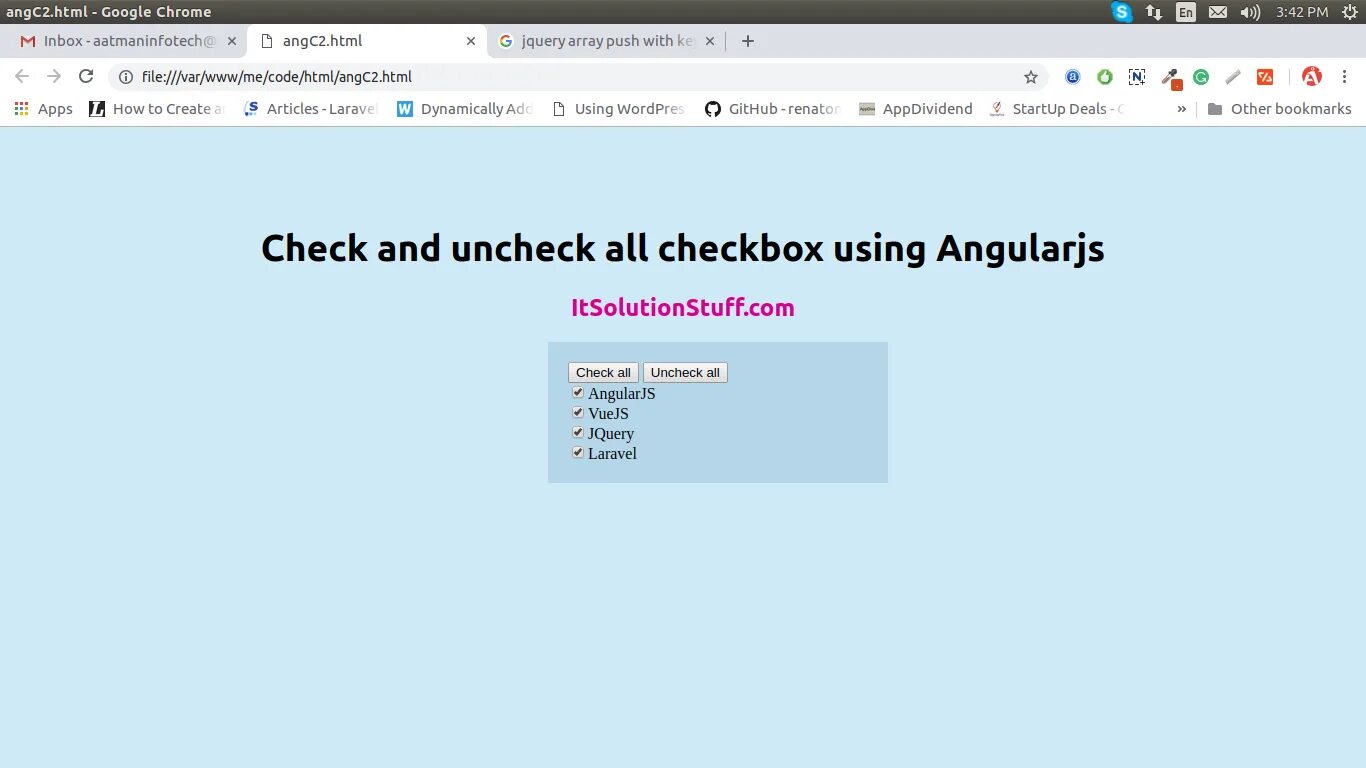Open the system power gear menu

pyautogui.click(x=1350, y=12)
